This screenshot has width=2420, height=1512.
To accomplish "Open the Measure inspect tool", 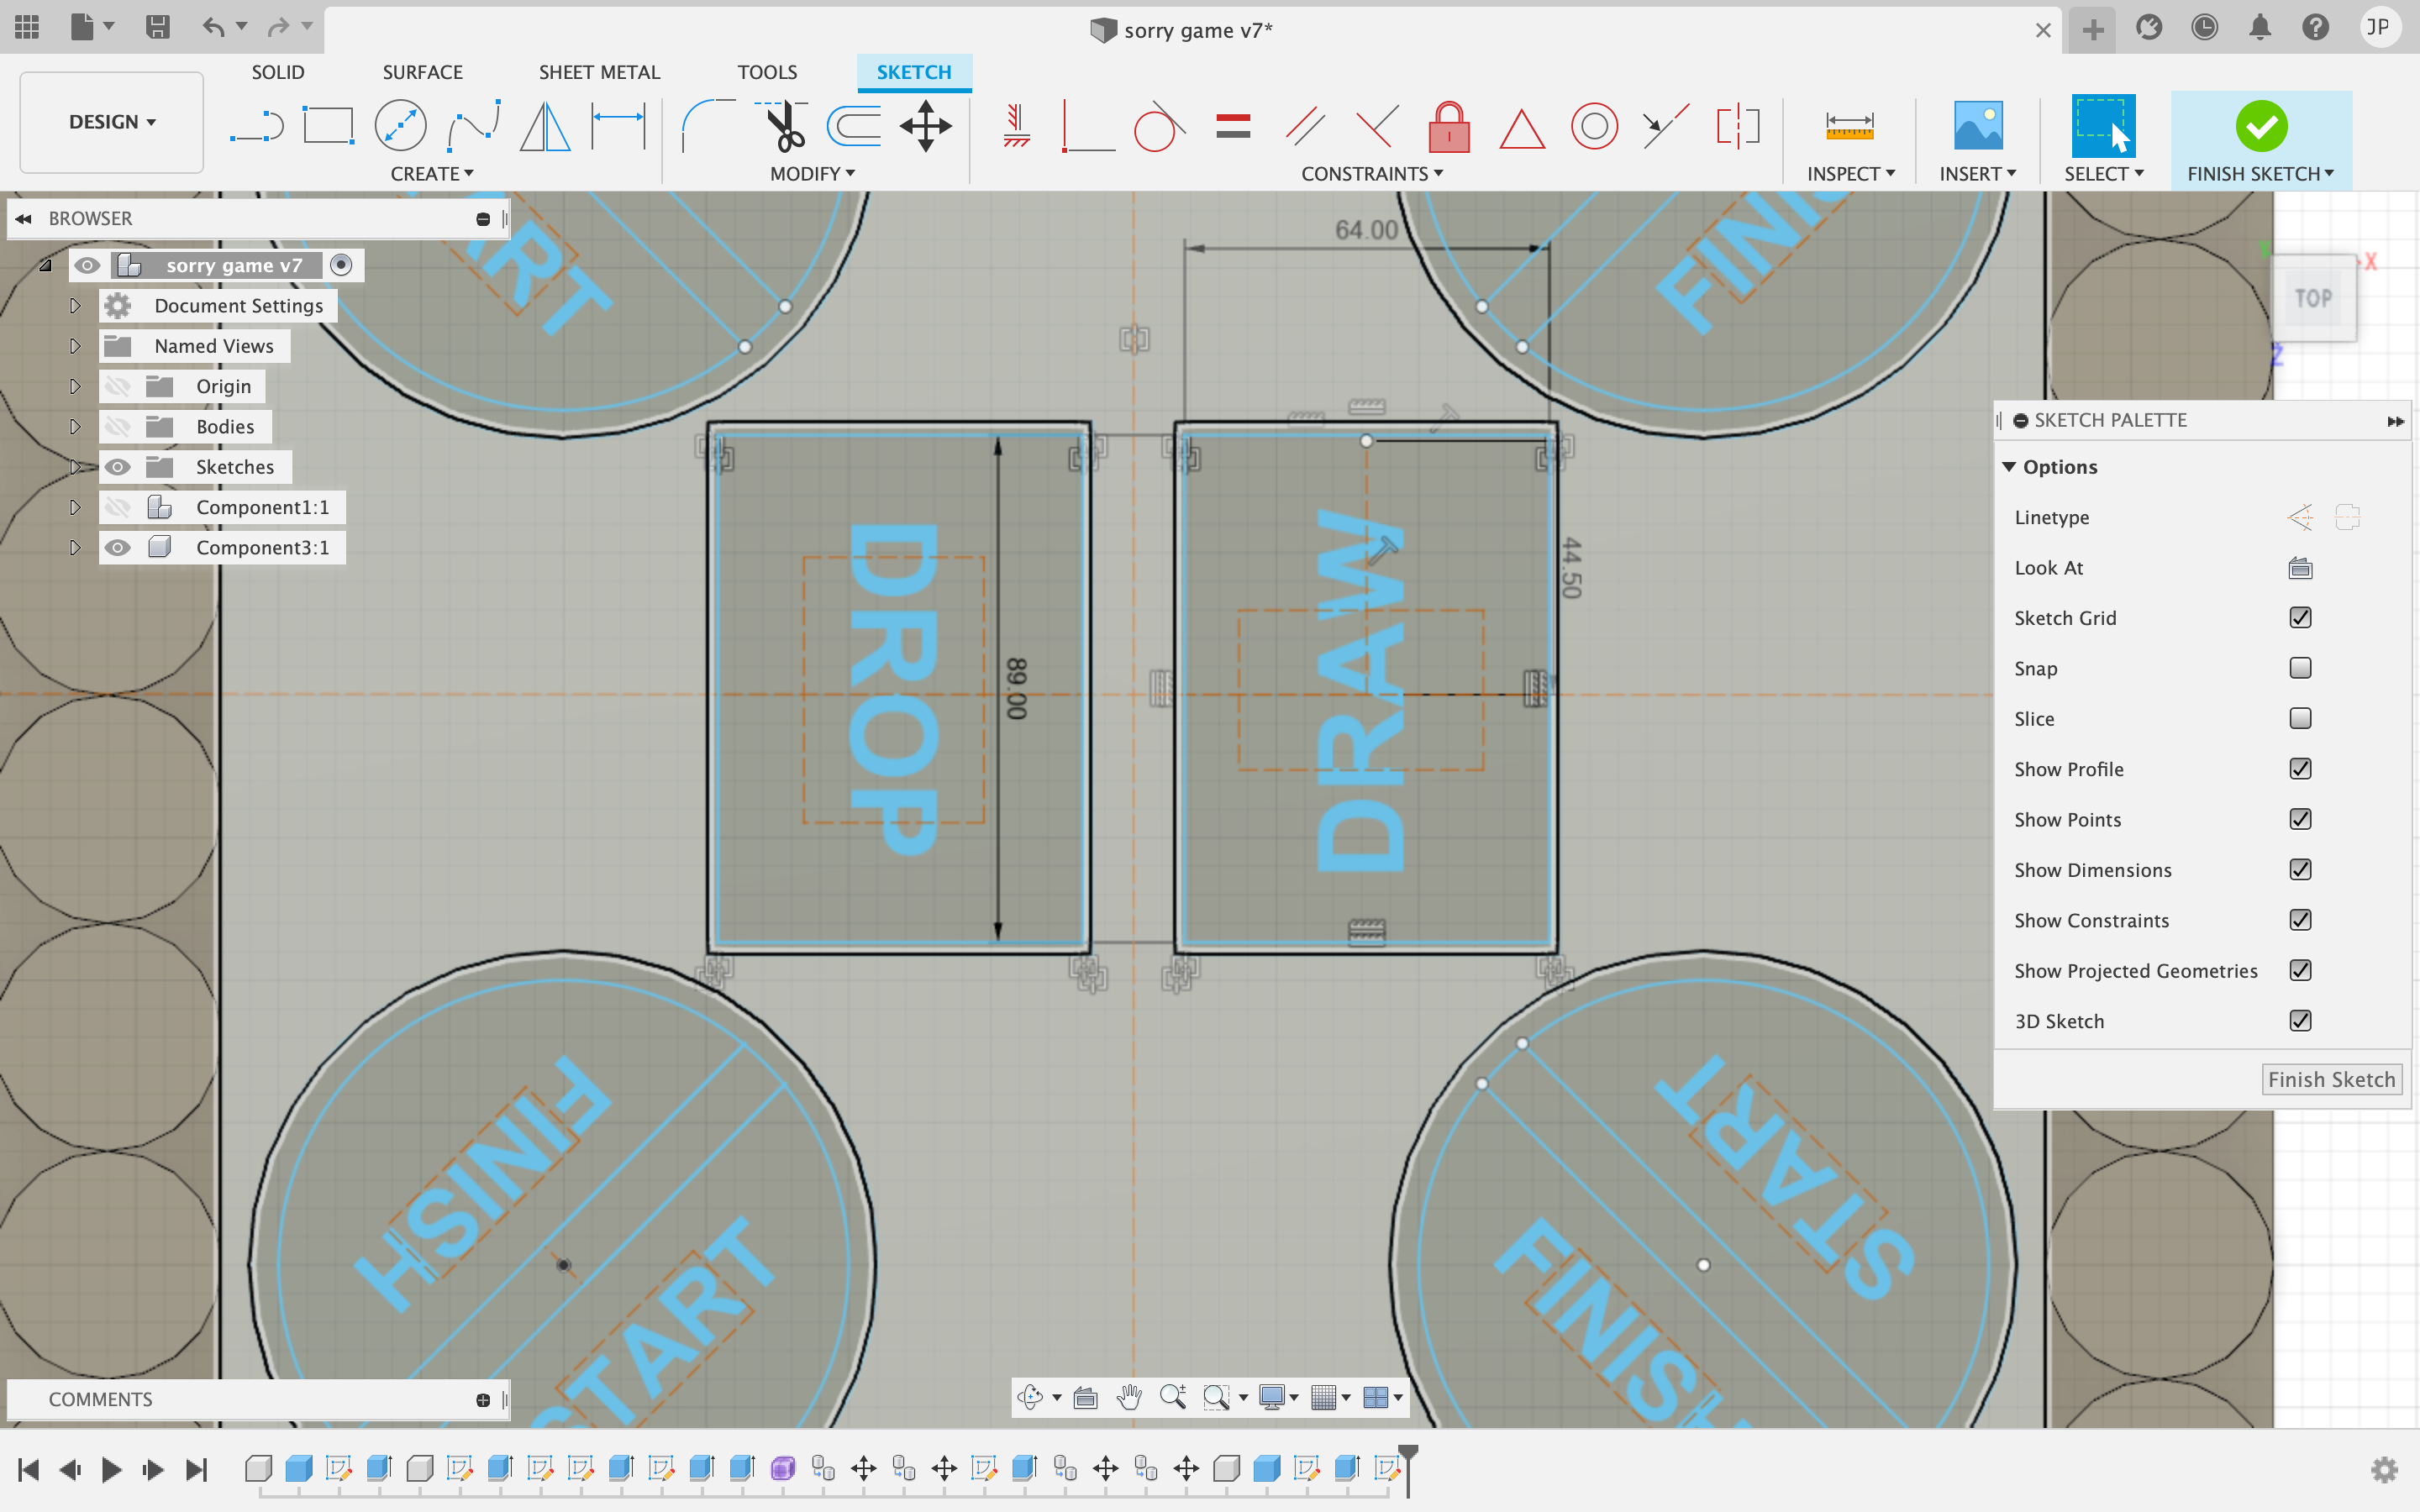I will tap(1849, 127).
